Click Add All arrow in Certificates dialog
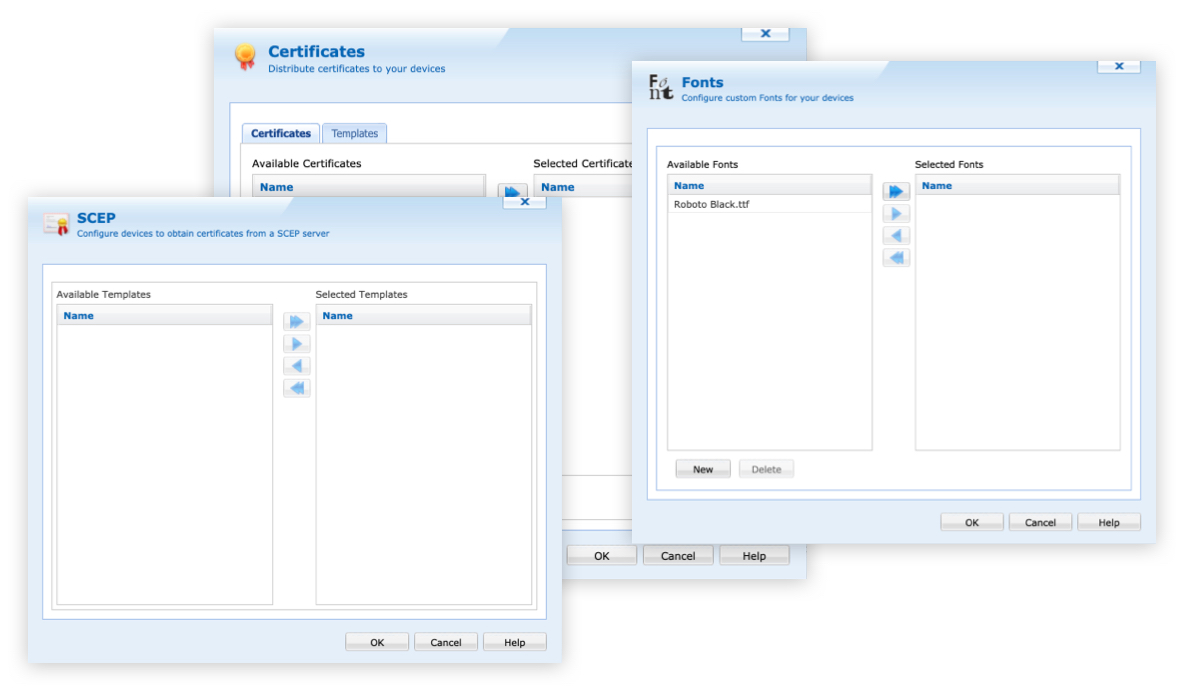 point(512,190)
